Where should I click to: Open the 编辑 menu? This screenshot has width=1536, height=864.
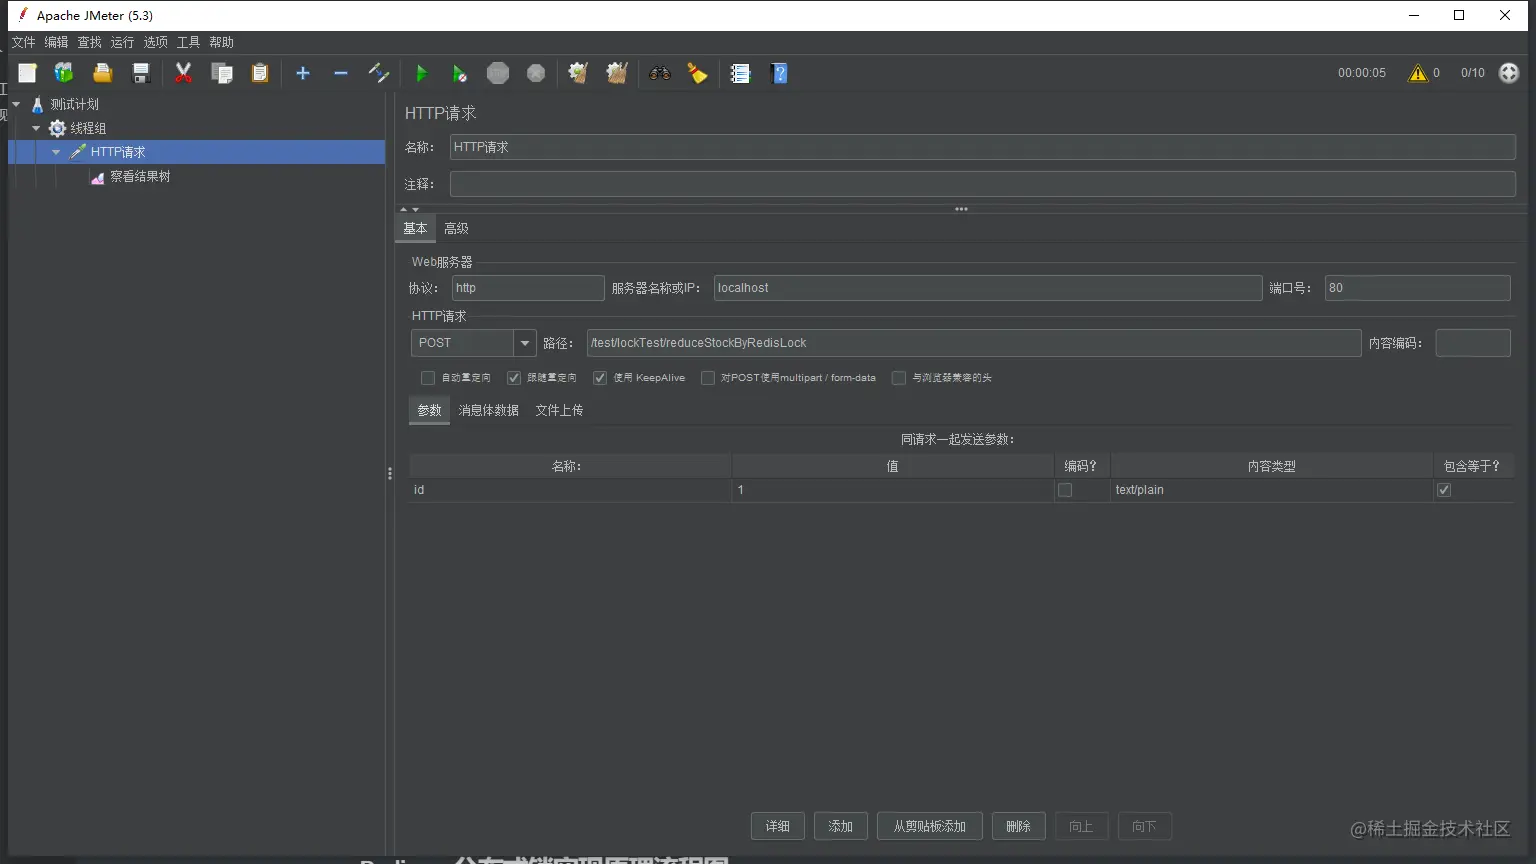point(56,42)
